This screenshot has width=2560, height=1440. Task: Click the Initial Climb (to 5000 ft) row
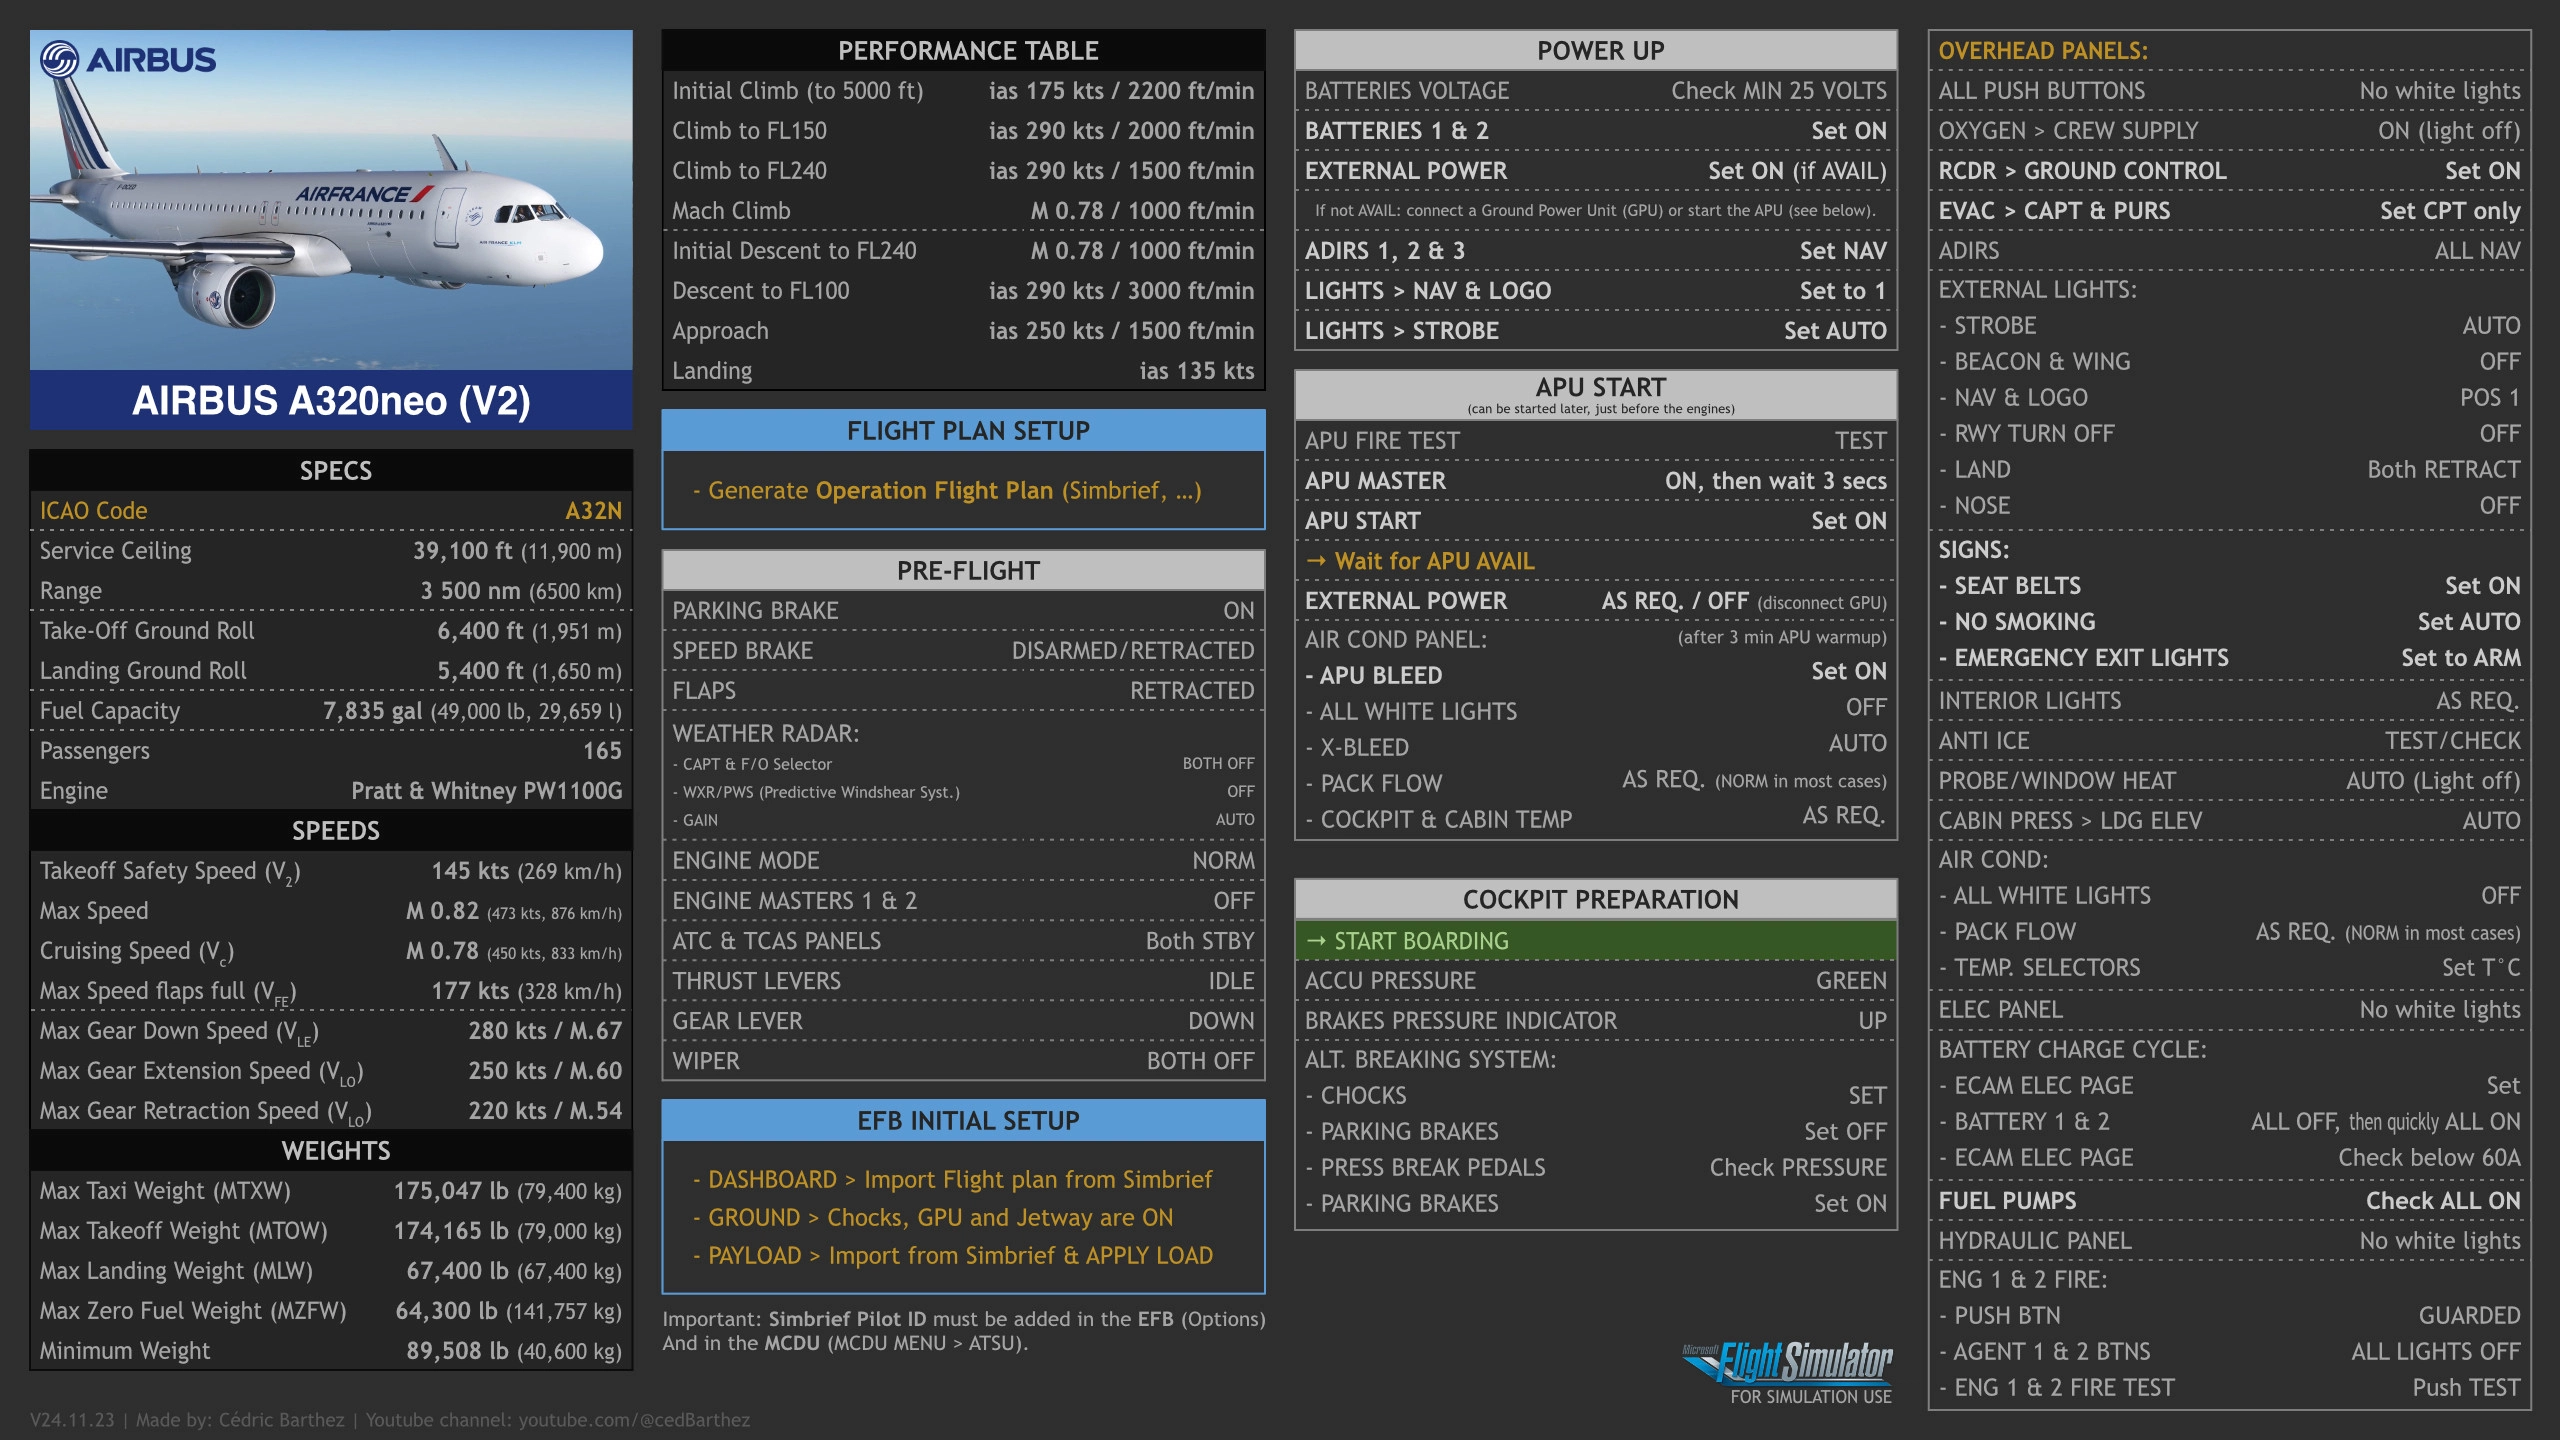pos(964,90)
